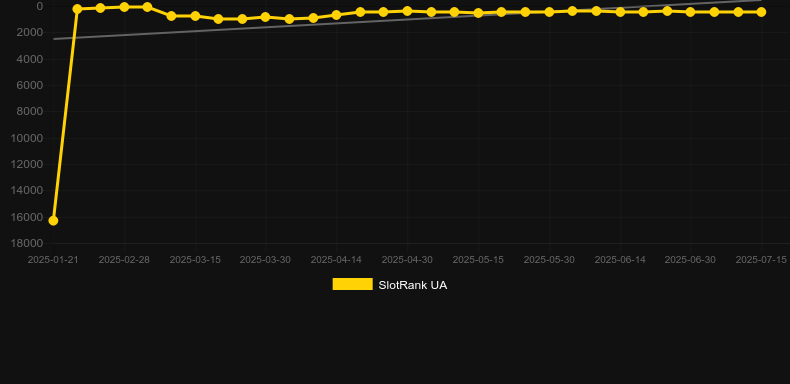This screenshot has height=384, width=790.
Task: Click the 18000 y-axis tick label
Action: 27,243
